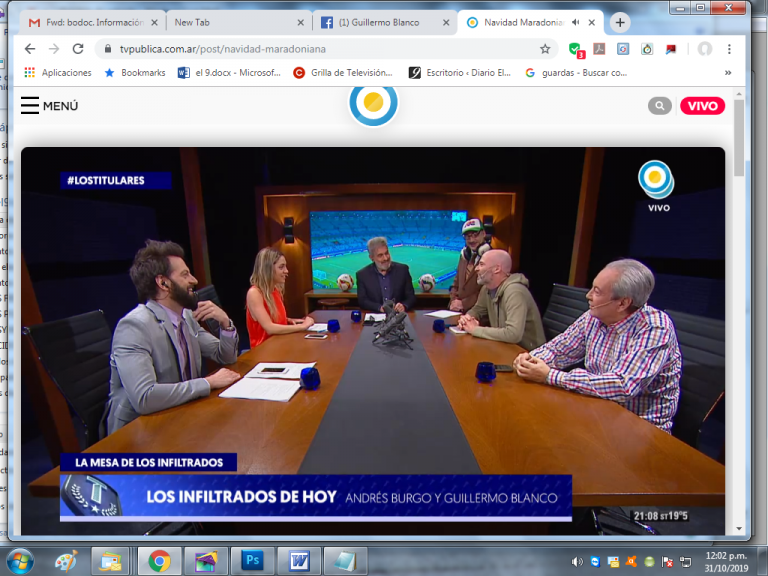Open a new tab with the plus button

(620, 22)
